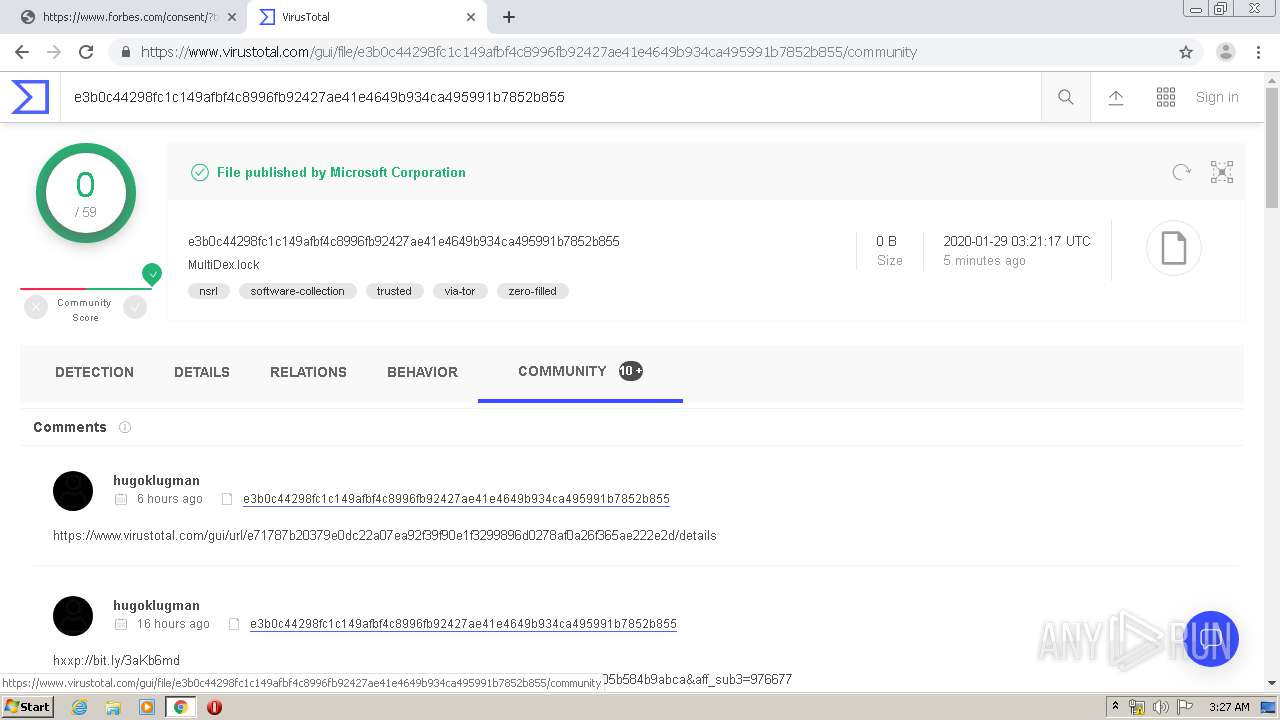Open the apps grid icon
The height and width of the screenshot is (720, 1280).
coord(1166,97)
